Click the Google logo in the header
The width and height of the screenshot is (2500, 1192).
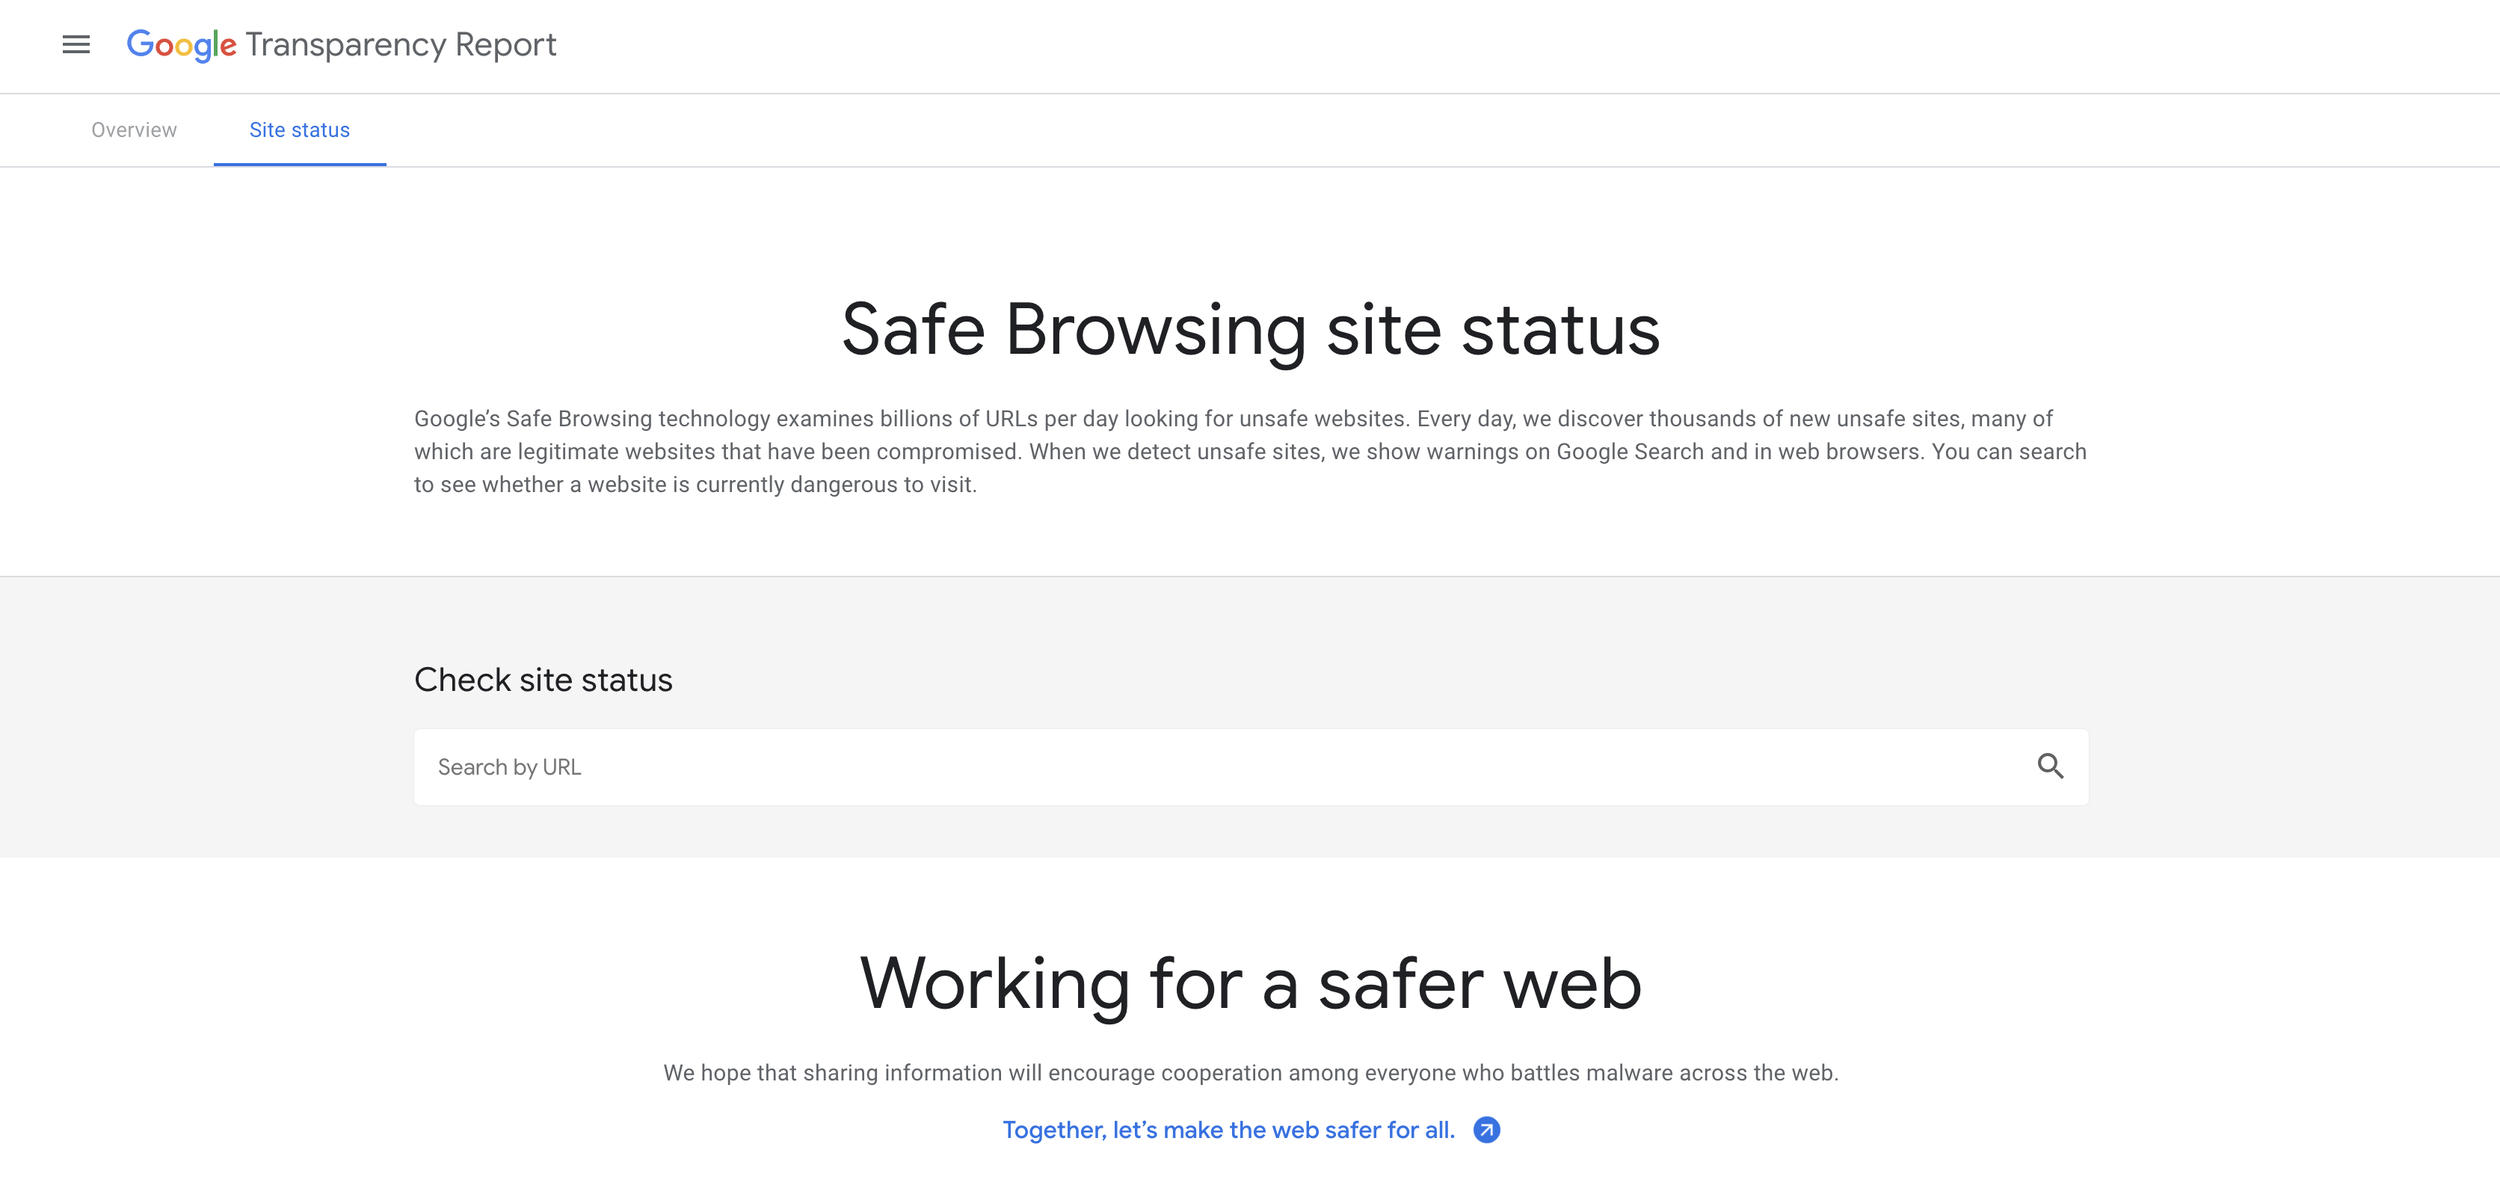coord(181,45)
